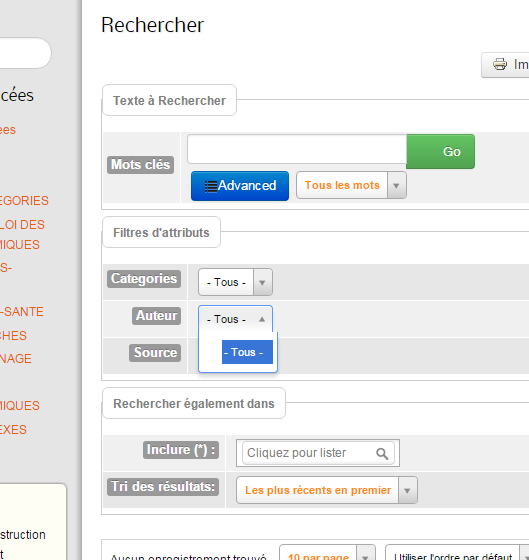
Task: Open Utiliser l'ordre par défaut dropdown
Action: tap(457, 552)
